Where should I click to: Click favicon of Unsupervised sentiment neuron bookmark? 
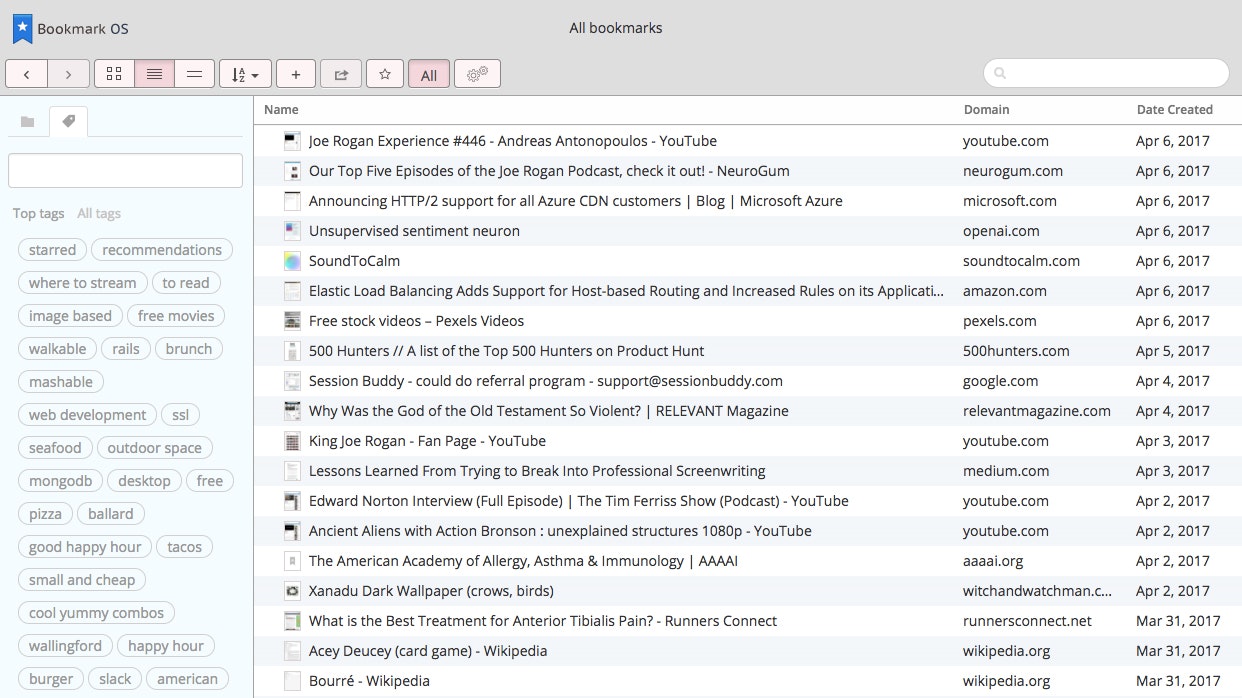click(292, 231)
